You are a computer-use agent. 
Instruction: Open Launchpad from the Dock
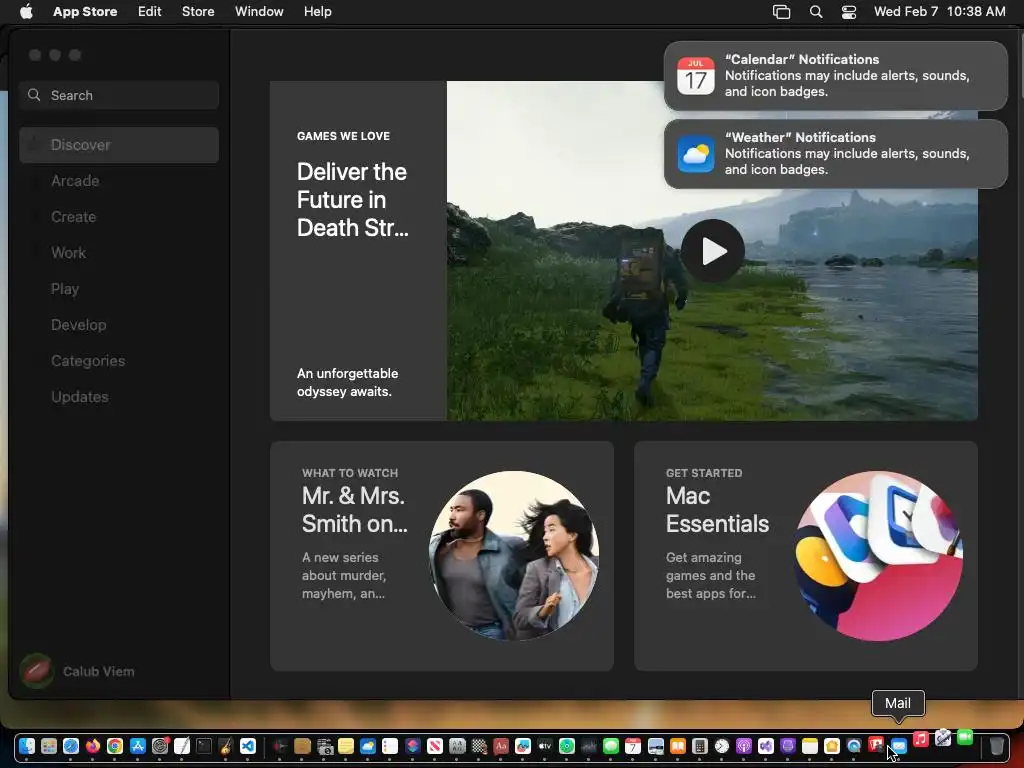(49, 746)
